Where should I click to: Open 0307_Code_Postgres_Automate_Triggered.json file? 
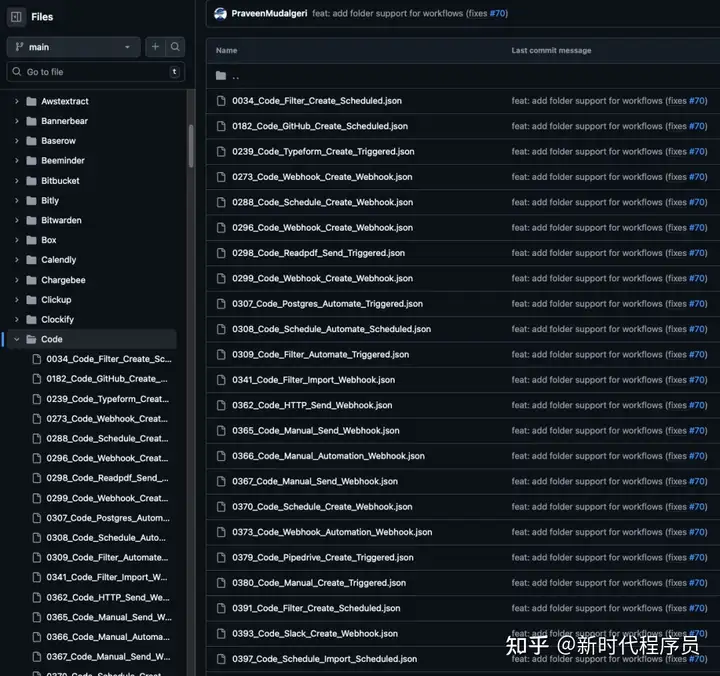point(327,304)
